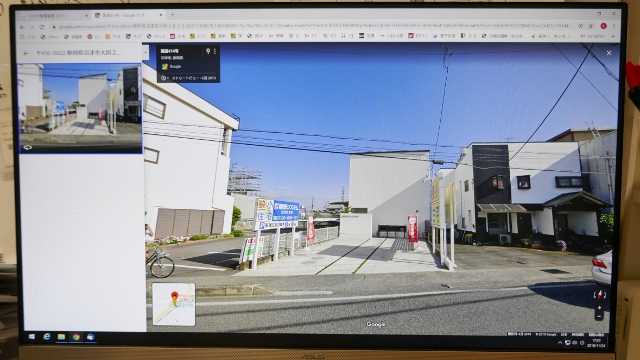Zoom in with the plus button
Viewport: 640px width, 360px height.
click(599, 308)
